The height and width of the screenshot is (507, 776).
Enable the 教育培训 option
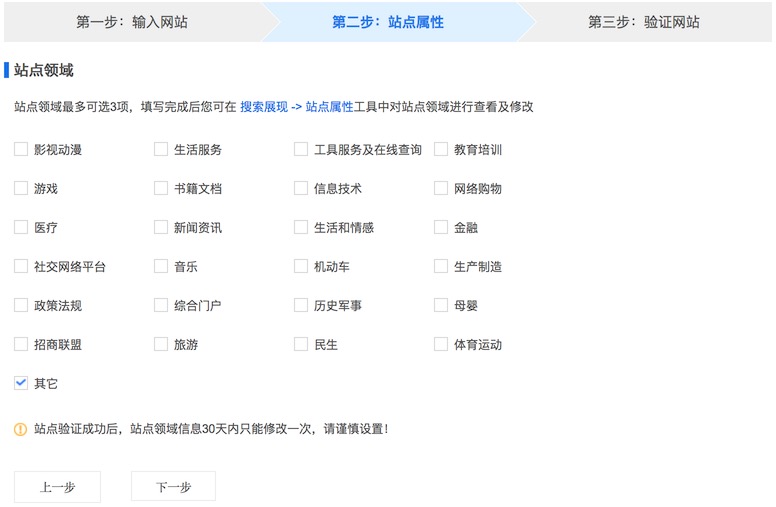[441, 150]
